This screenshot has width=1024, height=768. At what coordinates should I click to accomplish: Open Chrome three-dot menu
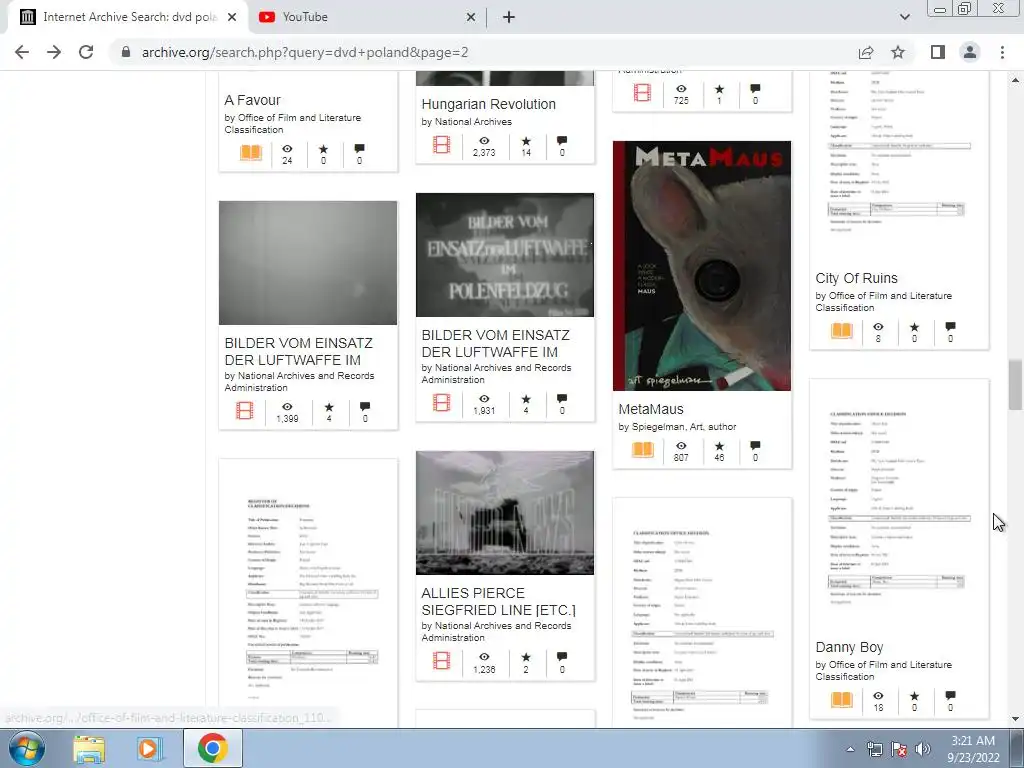click(1002, 52)
